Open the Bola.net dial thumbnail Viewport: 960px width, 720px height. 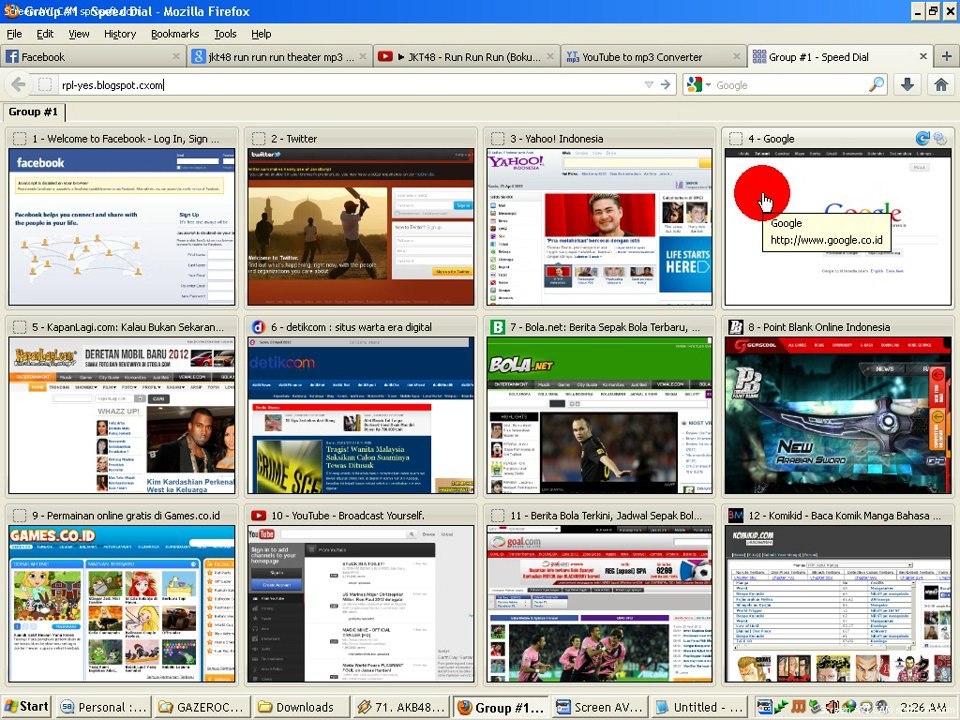599,415
